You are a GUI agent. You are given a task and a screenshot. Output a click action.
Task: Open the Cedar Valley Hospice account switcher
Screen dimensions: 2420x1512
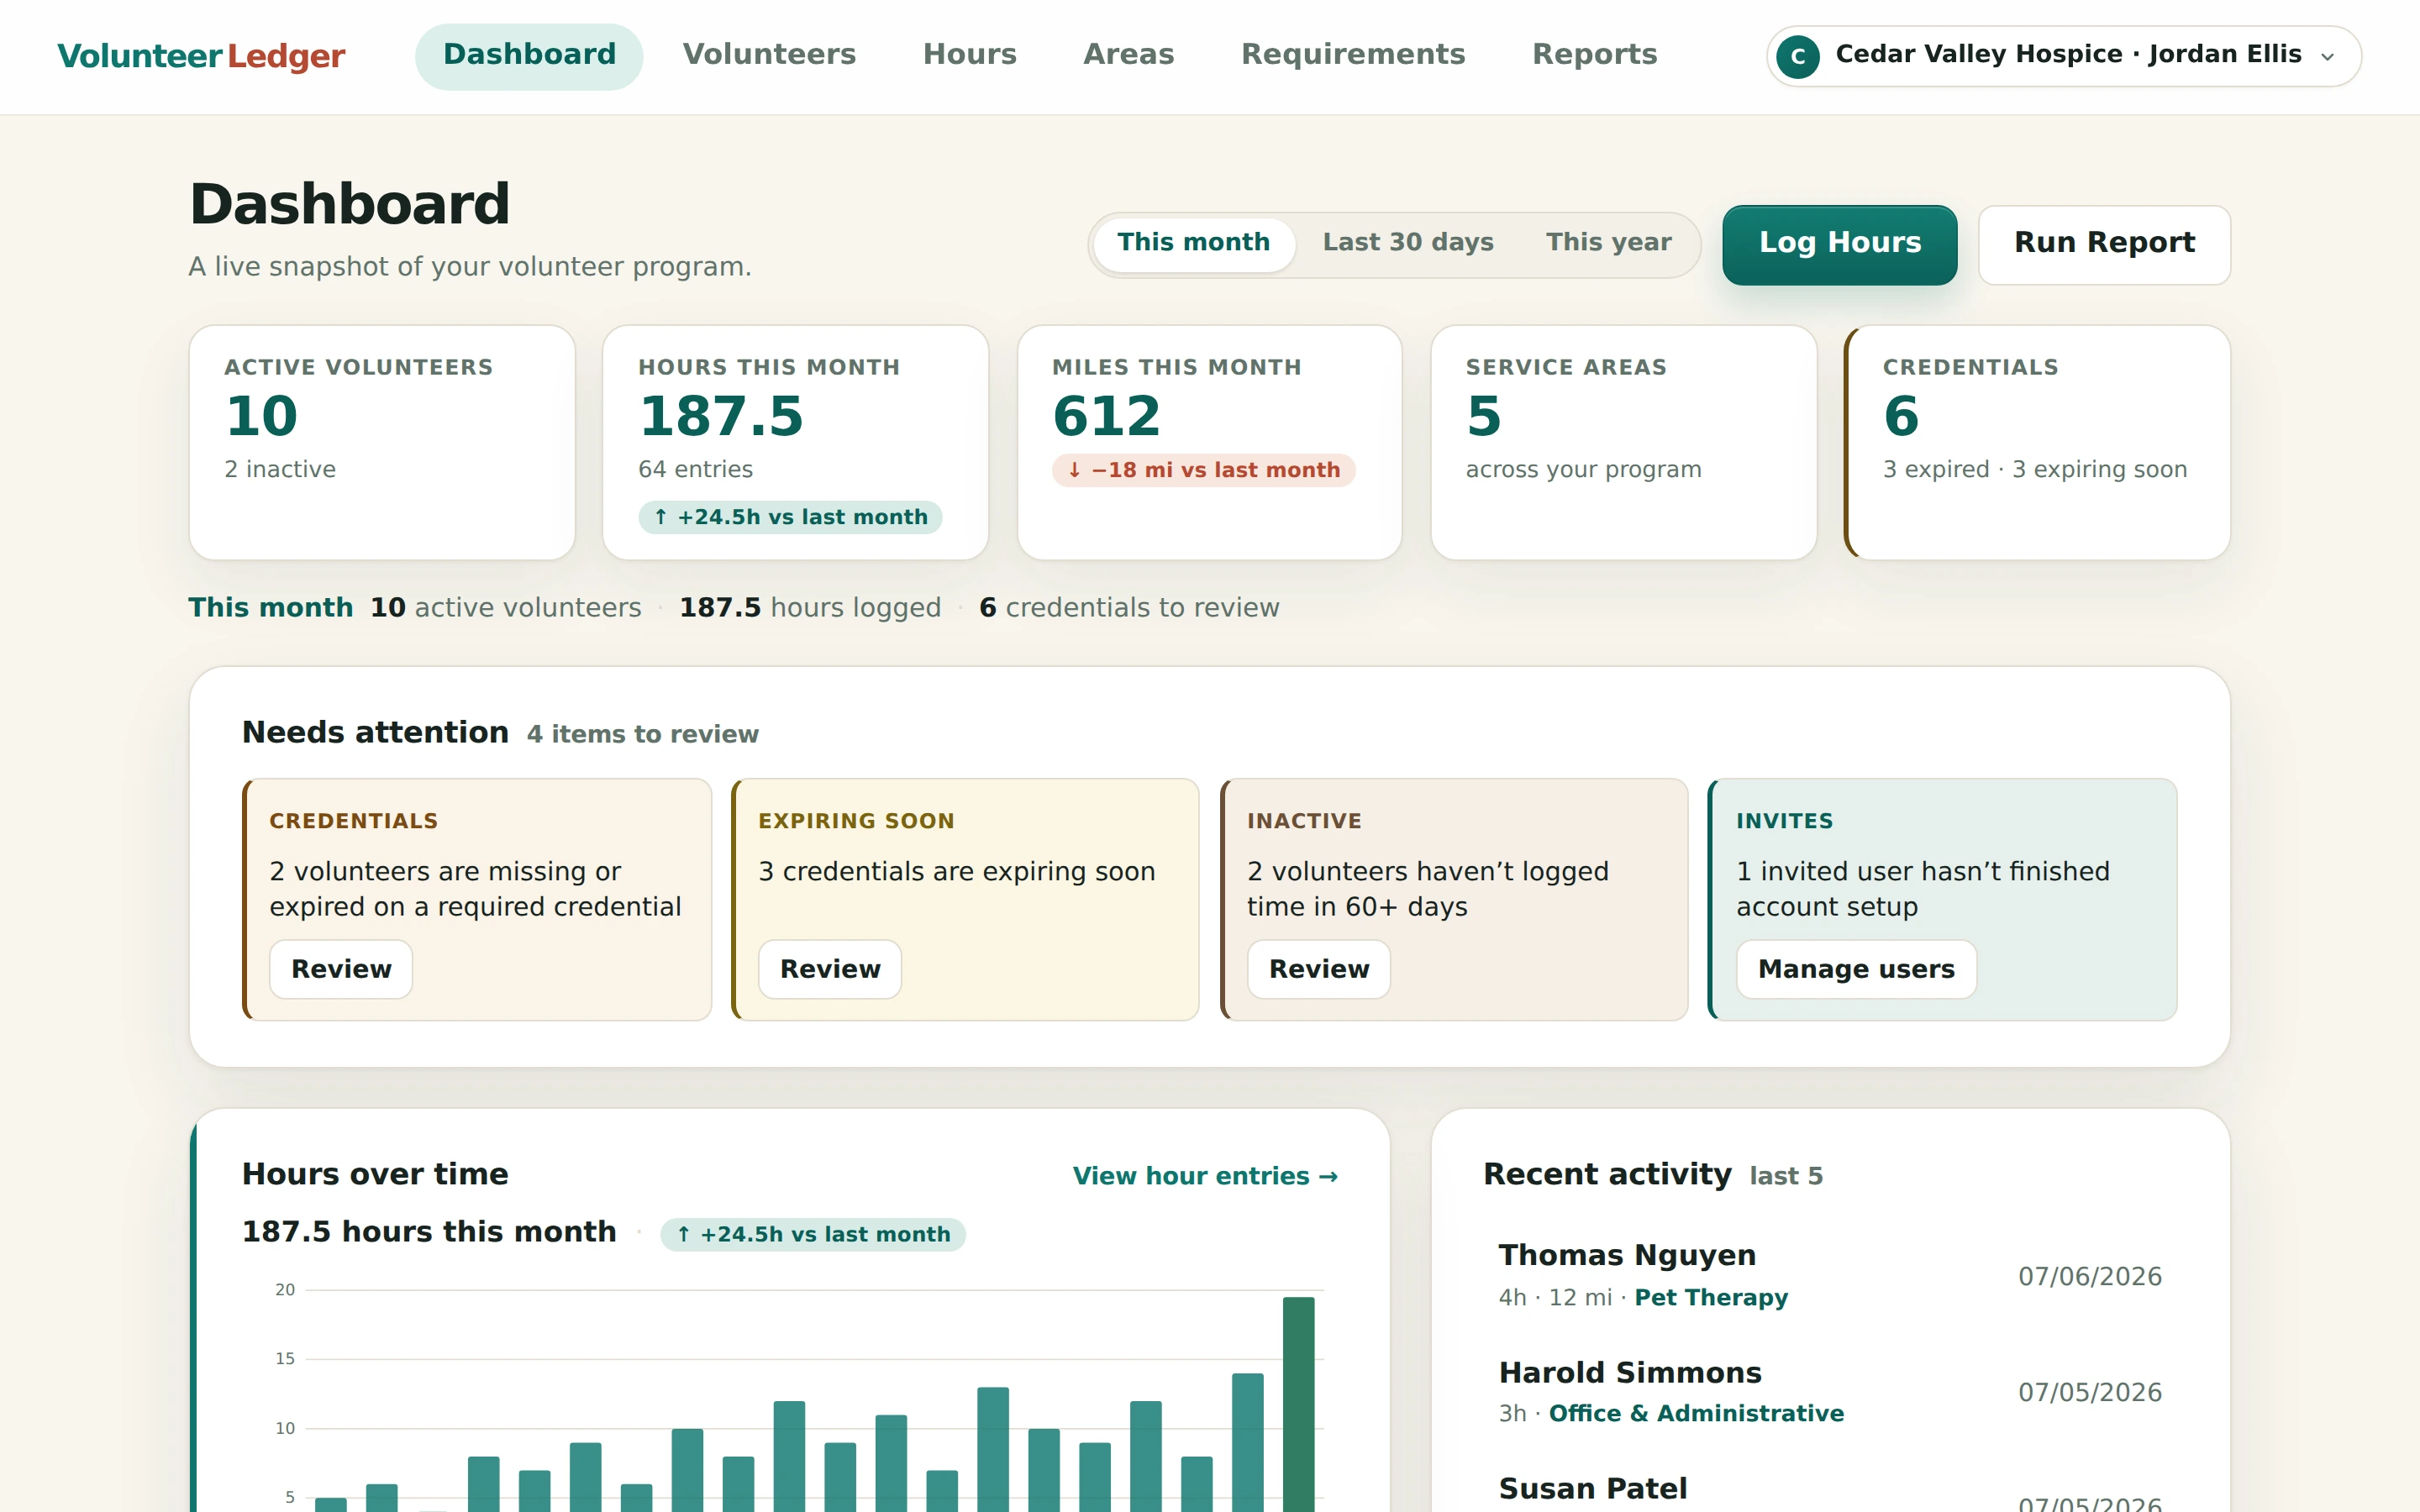coord(2063,56)
